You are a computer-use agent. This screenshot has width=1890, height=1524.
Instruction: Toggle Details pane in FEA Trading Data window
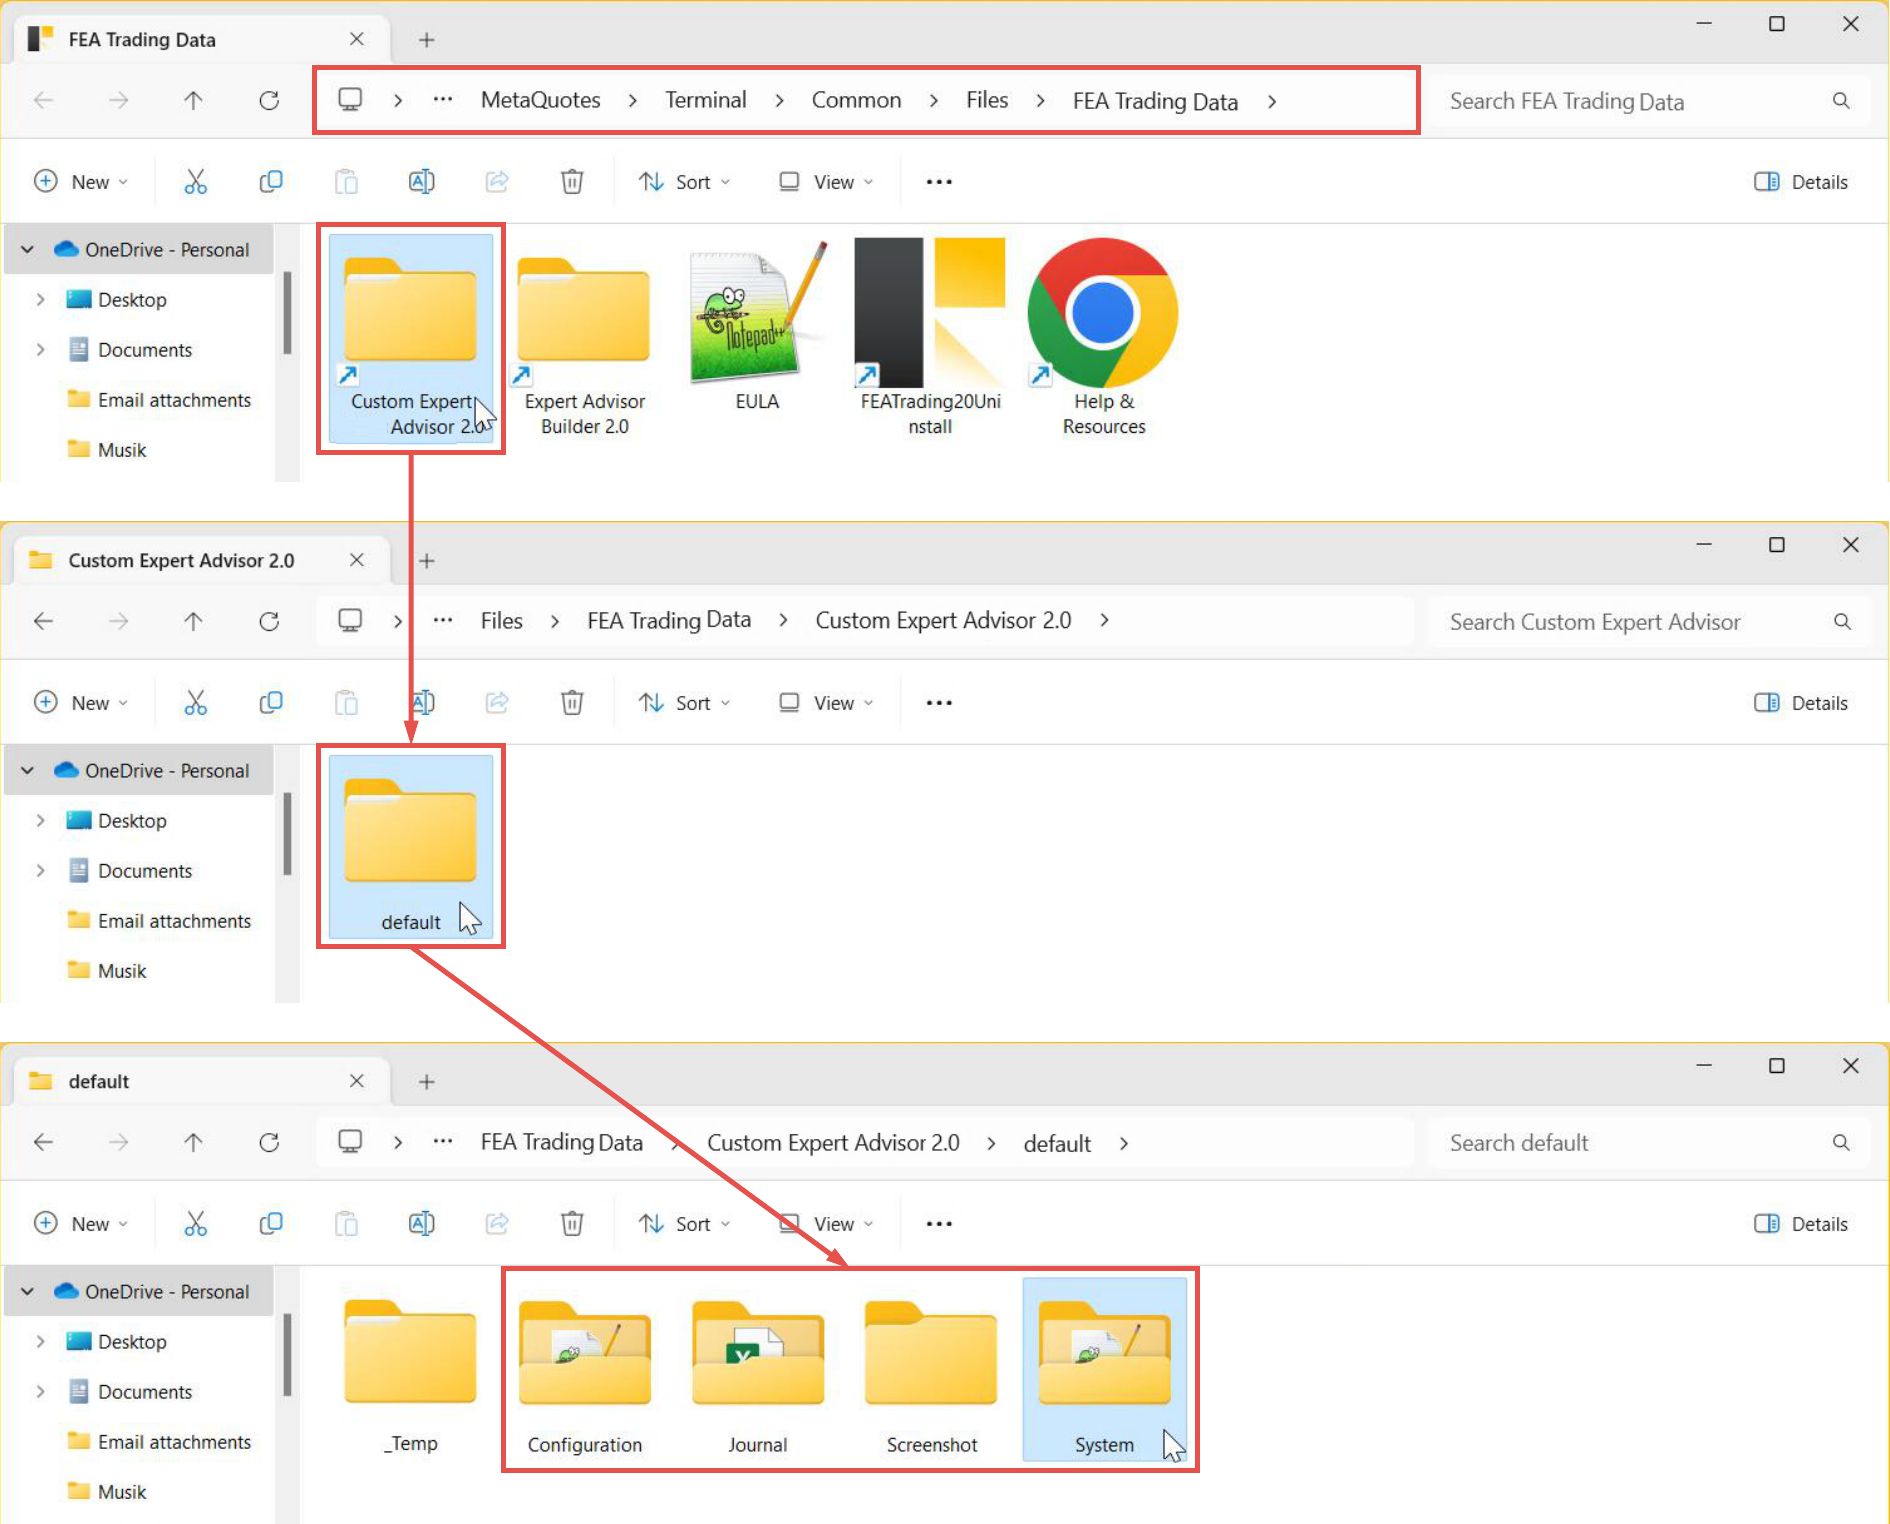coord(1801,182)
